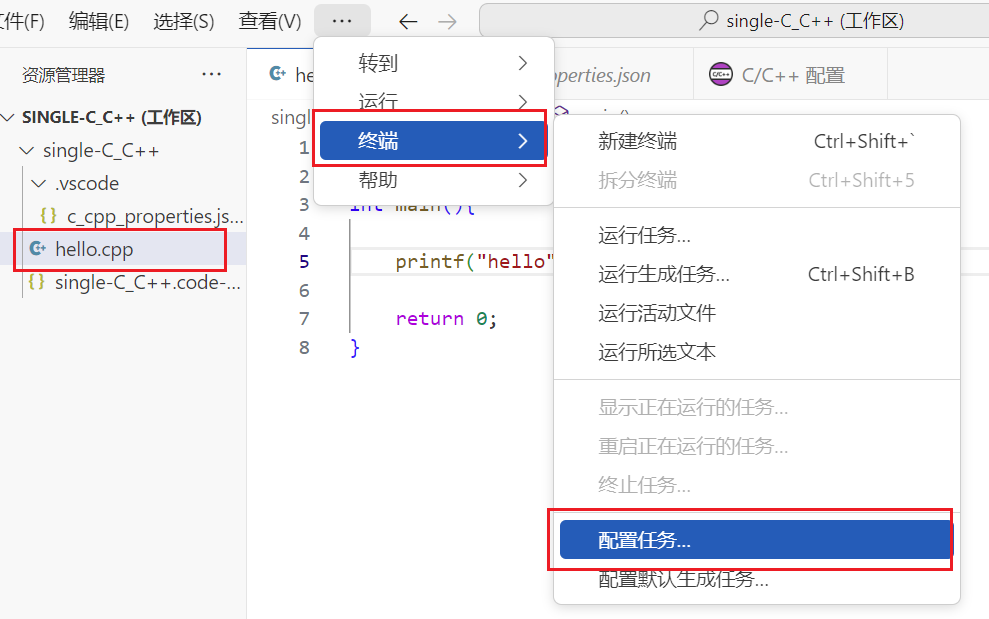989x619 pixels.
Task: Collapse the single-C_C++ folder
Action: tap(25, 151)
